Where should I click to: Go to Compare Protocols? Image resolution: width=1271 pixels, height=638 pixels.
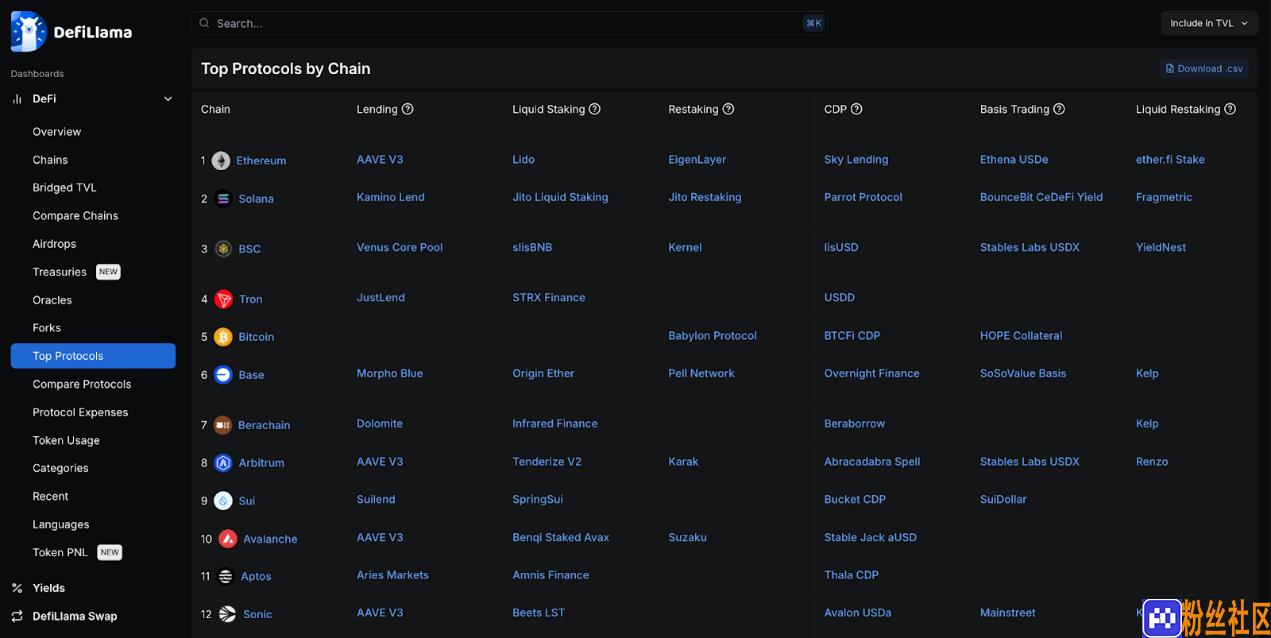click(82, 384)
